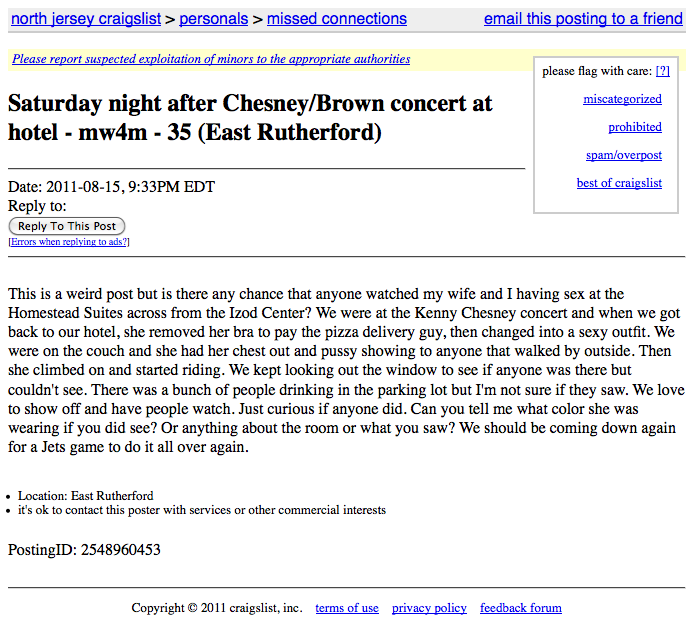Viewport: 694px width, 629px height.
Task: Flag the post as miscategorized
Action: pyautogui.click(x=622, y=99)
